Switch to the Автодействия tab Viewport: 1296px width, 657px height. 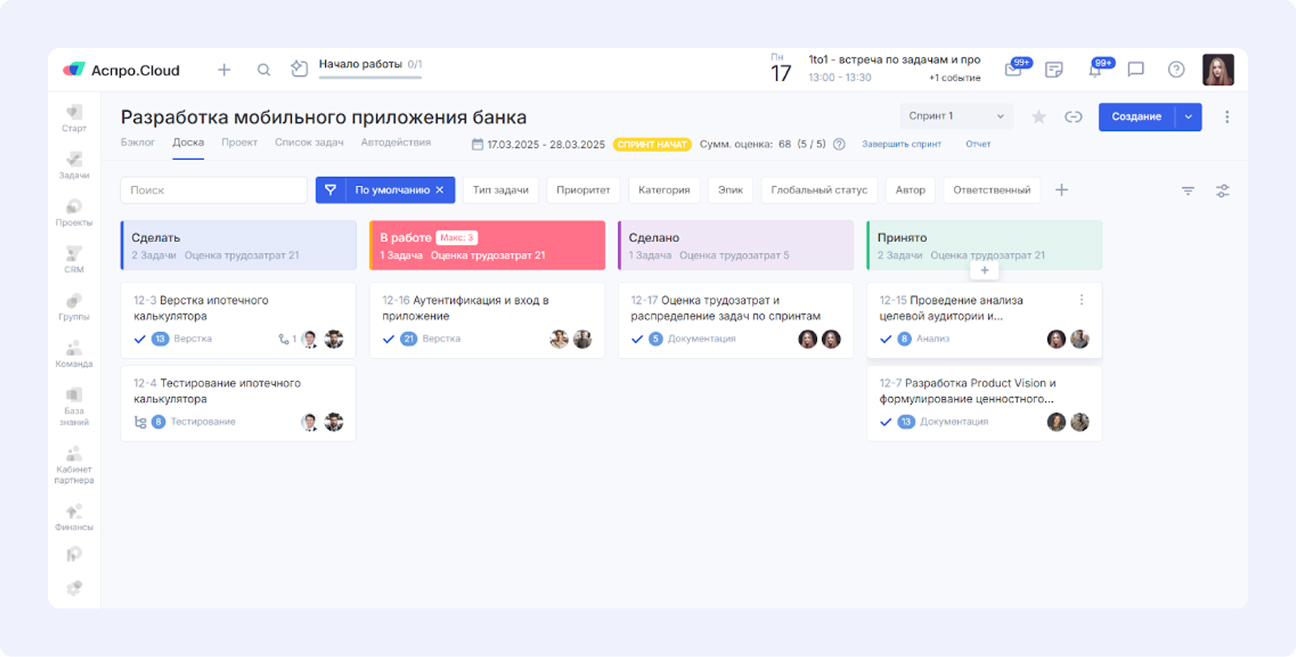coord(396,143)
